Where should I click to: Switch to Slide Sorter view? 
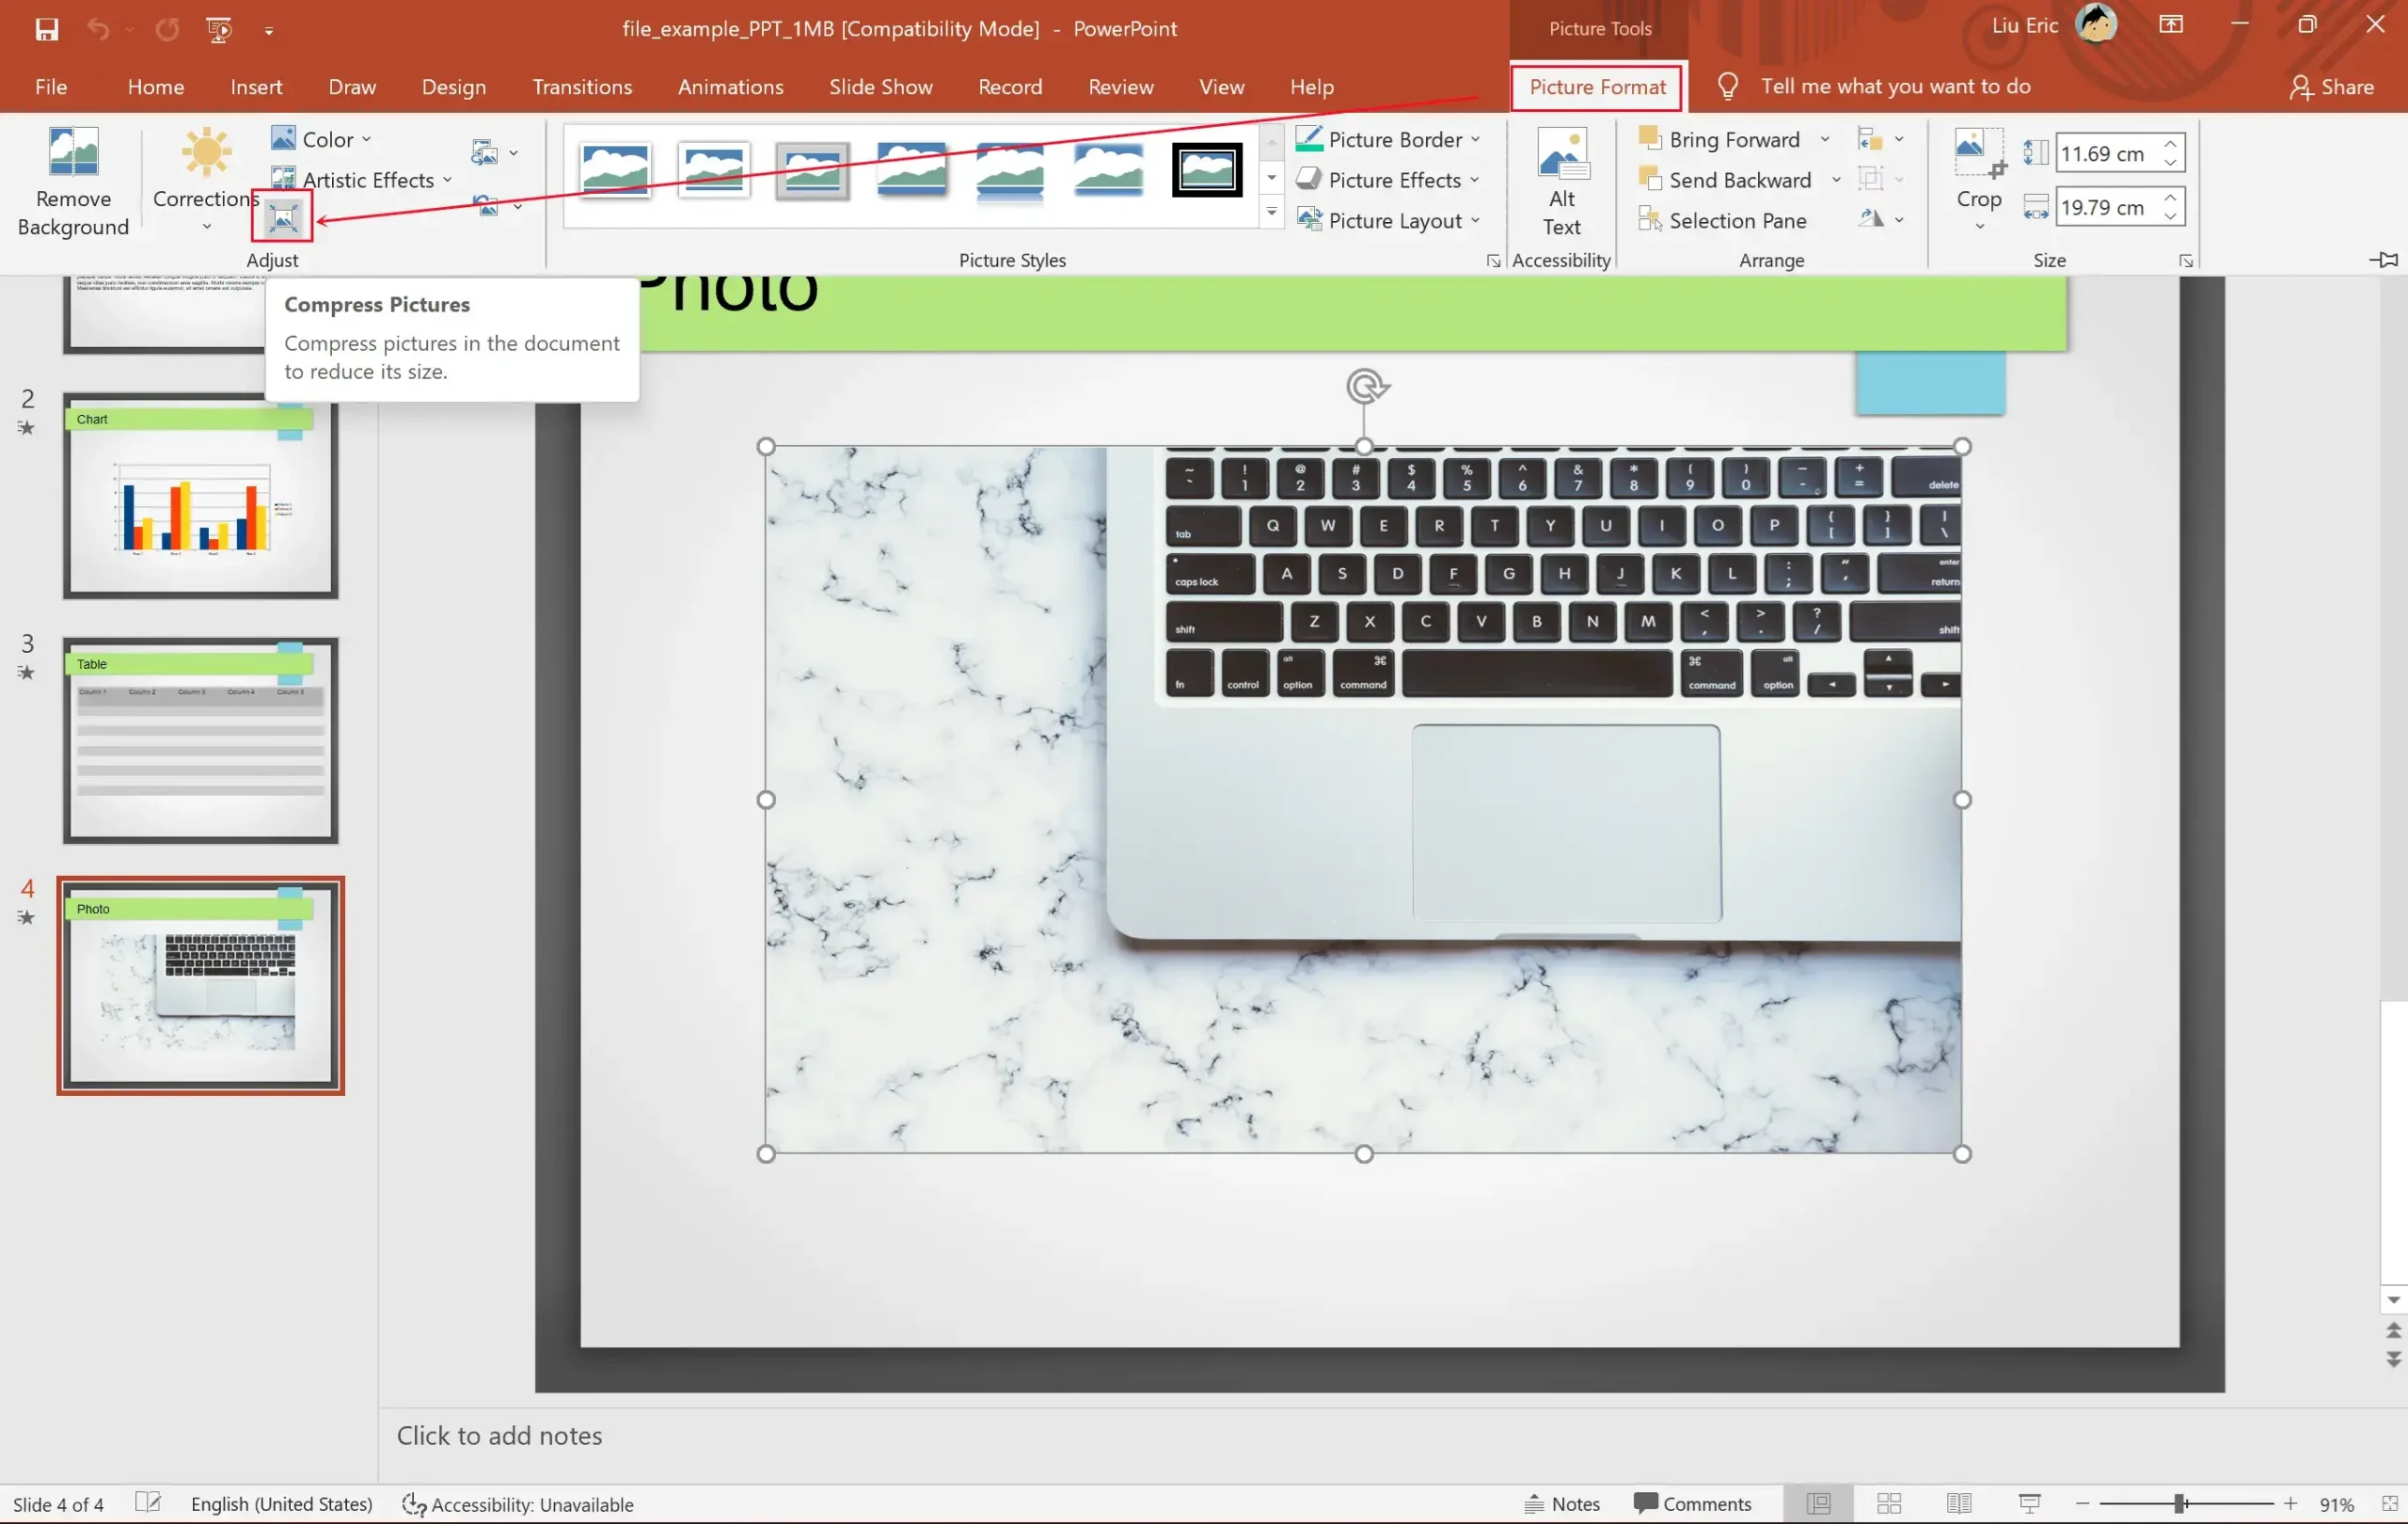point(1889,1503)
